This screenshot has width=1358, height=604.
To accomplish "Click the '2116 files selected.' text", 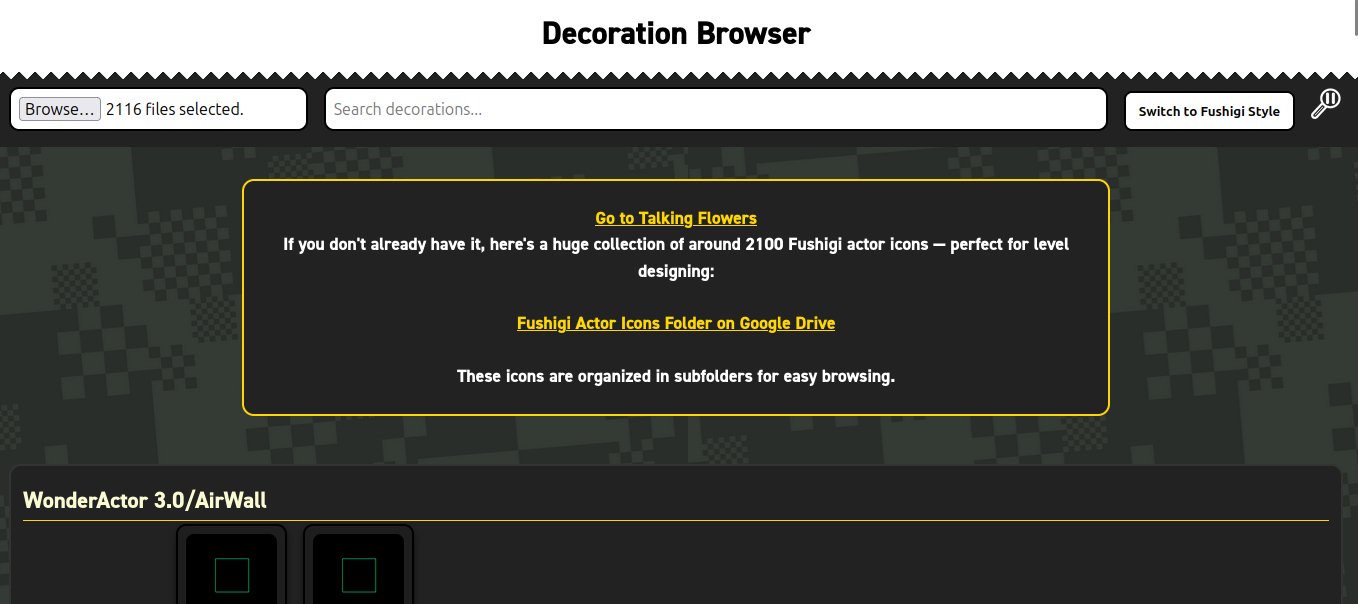I will 175,109.
